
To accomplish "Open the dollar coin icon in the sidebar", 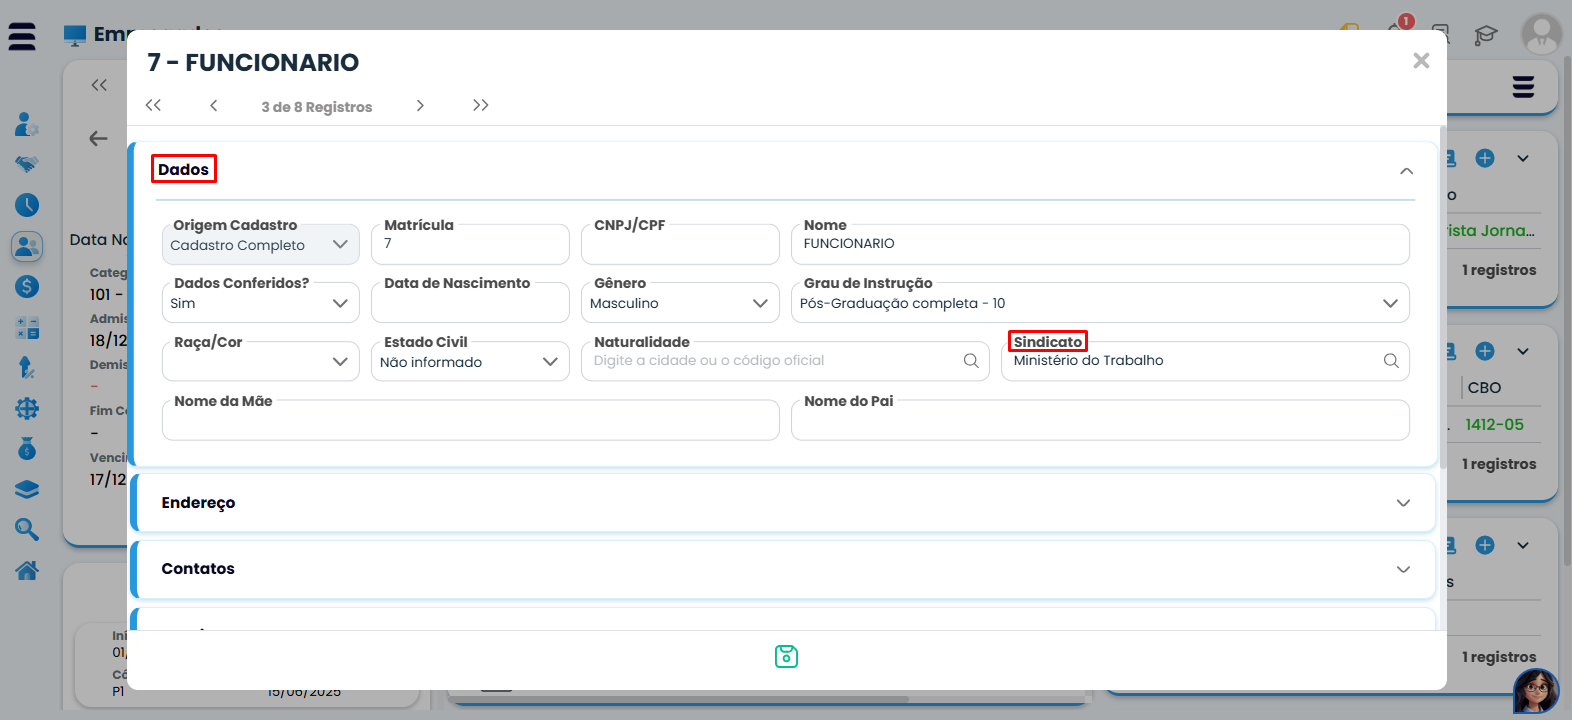I will (27, 287).
